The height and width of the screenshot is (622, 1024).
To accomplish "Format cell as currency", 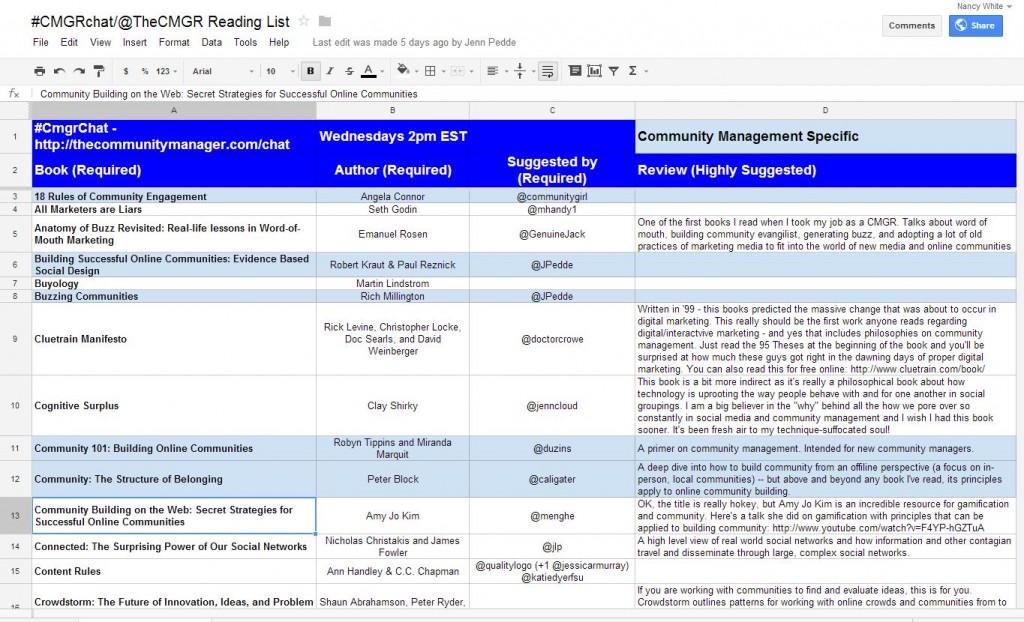I will (125, 71).
